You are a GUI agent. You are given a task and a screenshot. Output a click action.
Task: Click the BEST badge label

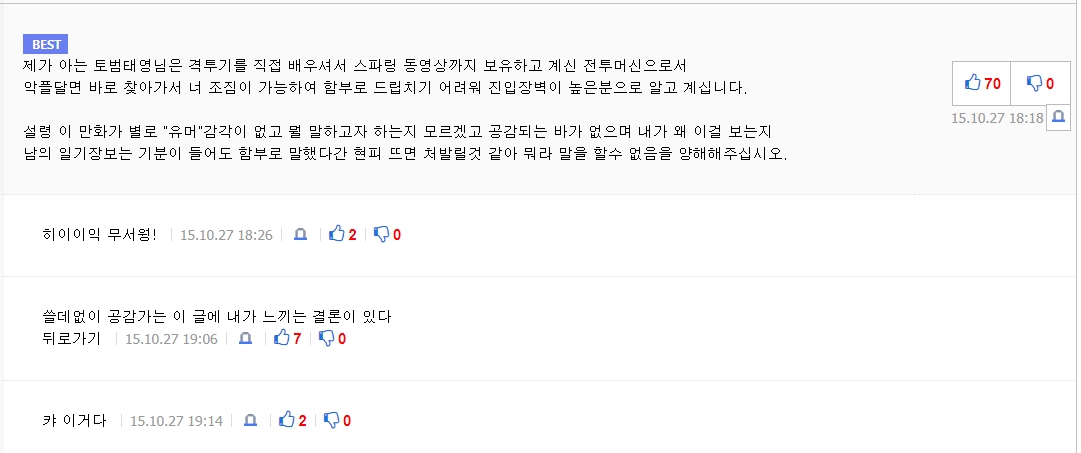[x=46, y=44]
